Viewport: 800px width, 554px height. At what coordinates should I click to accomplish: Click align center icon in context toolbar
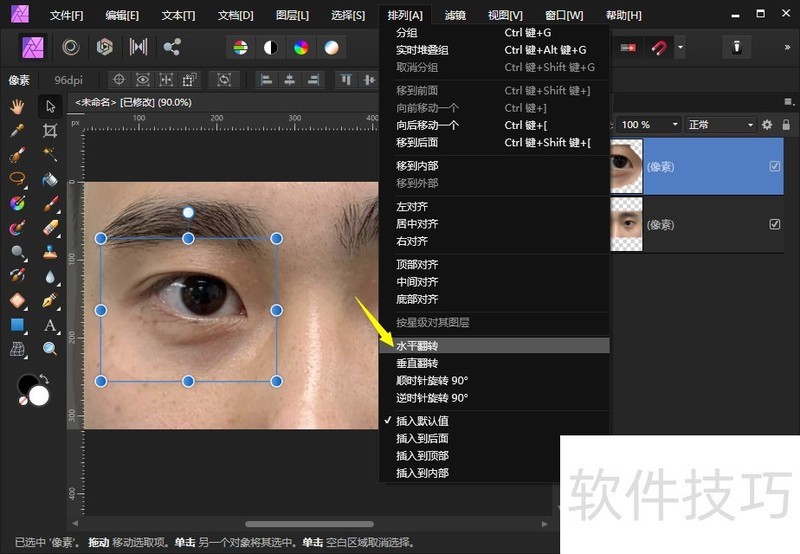click(x=290, y=80)
